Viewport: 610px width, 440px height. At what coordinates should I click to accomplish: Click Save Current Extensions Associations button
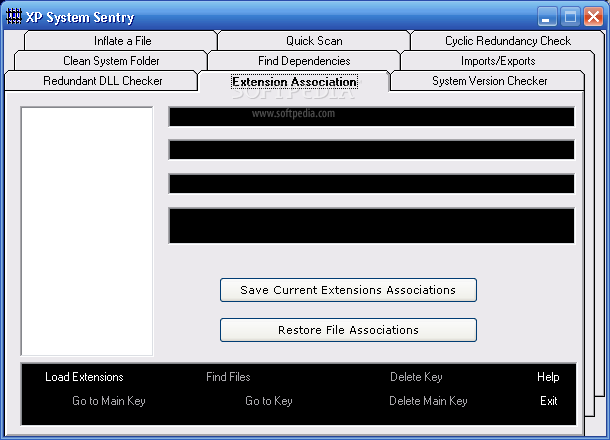[x=348, y=290]
